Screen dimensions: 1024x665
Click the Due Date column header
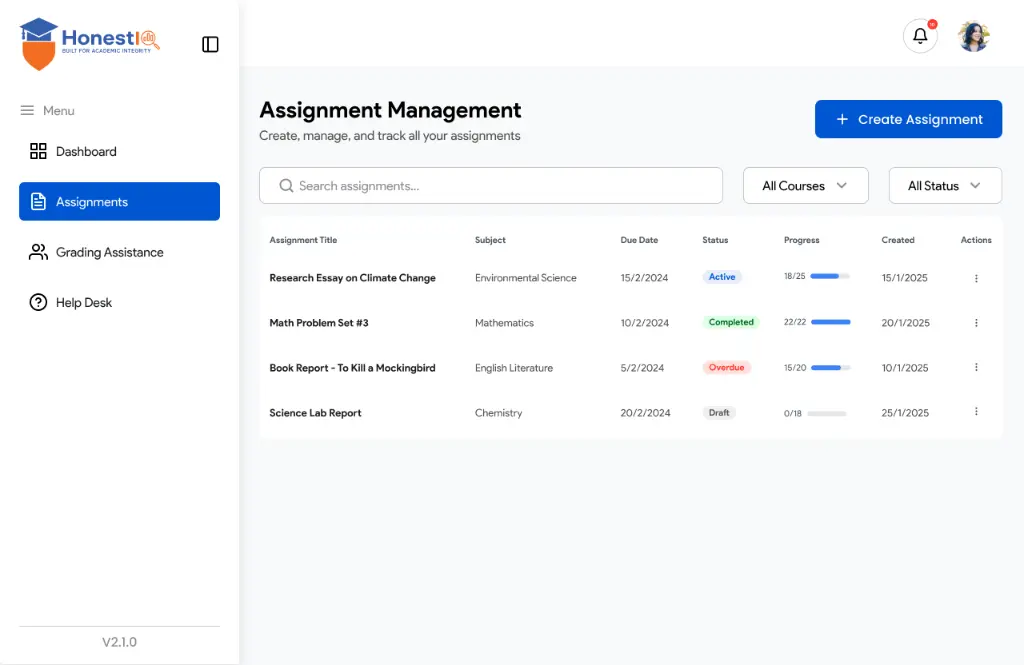coord(639,240)
